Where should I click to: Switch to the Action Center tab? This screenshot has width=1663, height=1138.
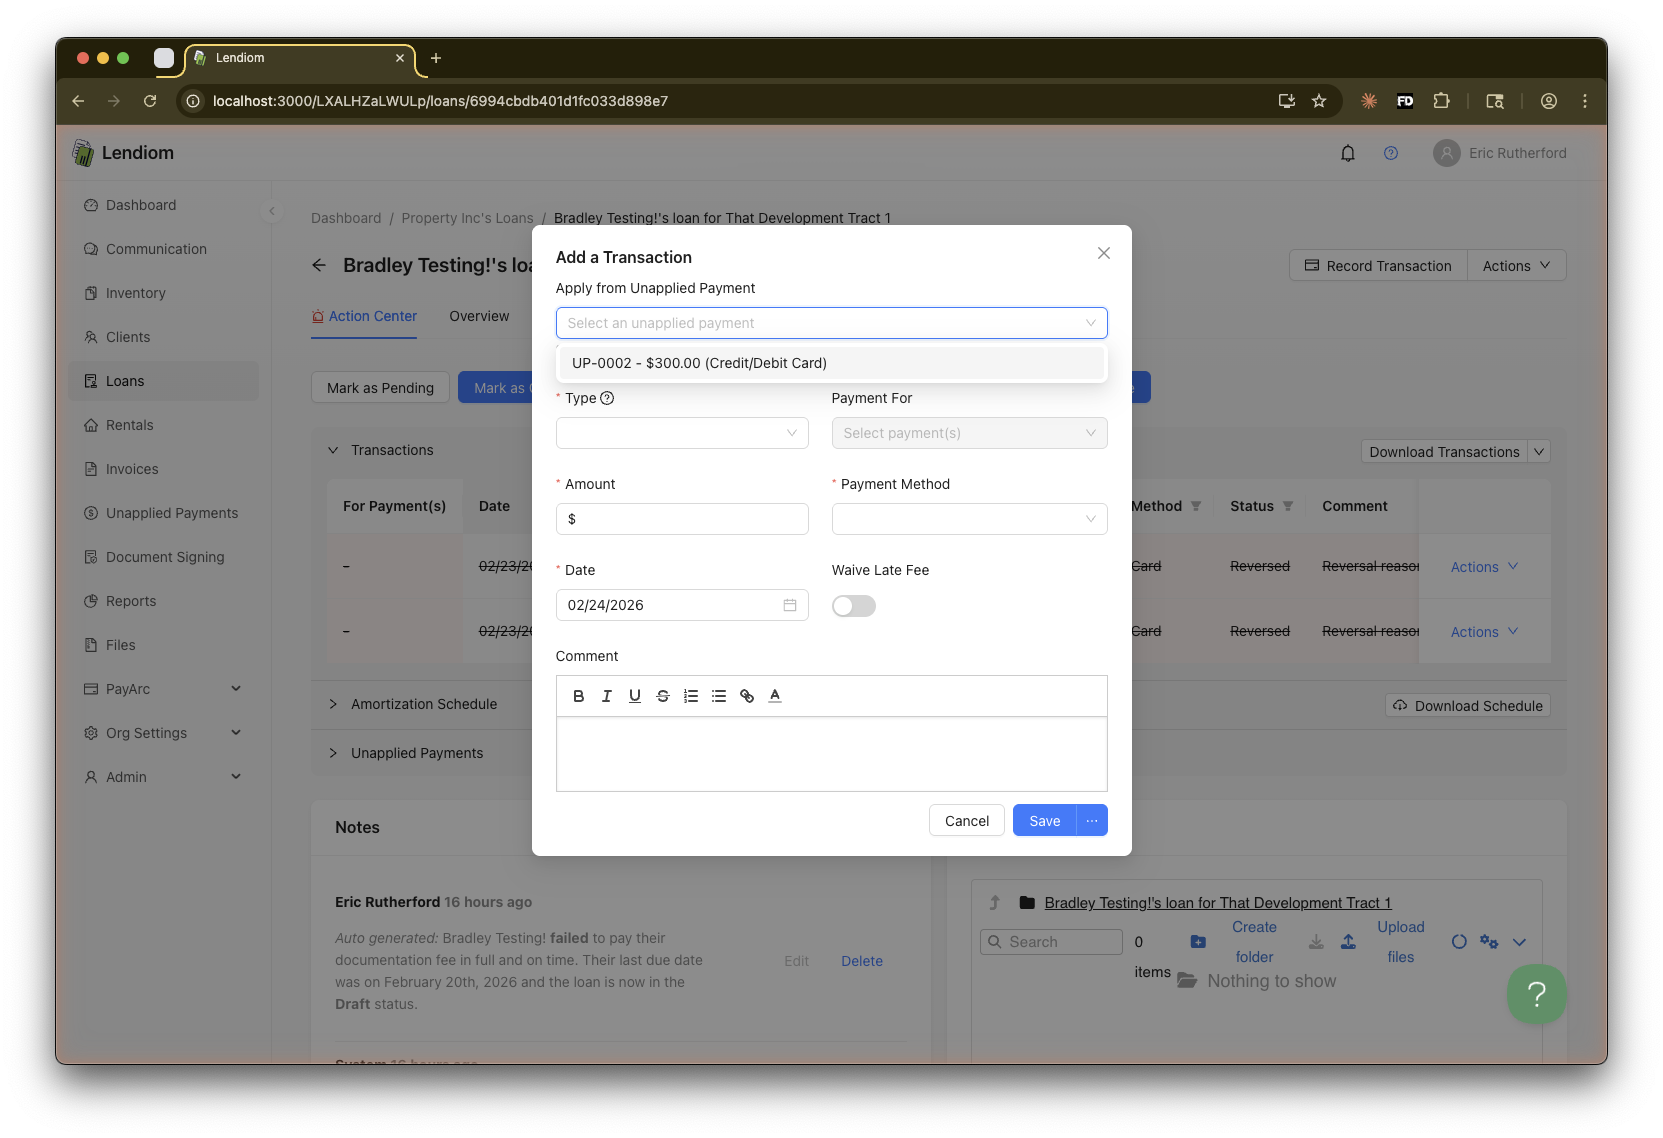click(364, 316)
